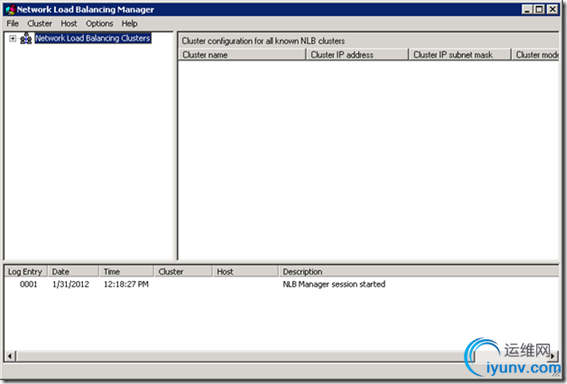Select Network Load Balancing Clusters tree item
Viewport: 567px width, 384px height.
93,38
